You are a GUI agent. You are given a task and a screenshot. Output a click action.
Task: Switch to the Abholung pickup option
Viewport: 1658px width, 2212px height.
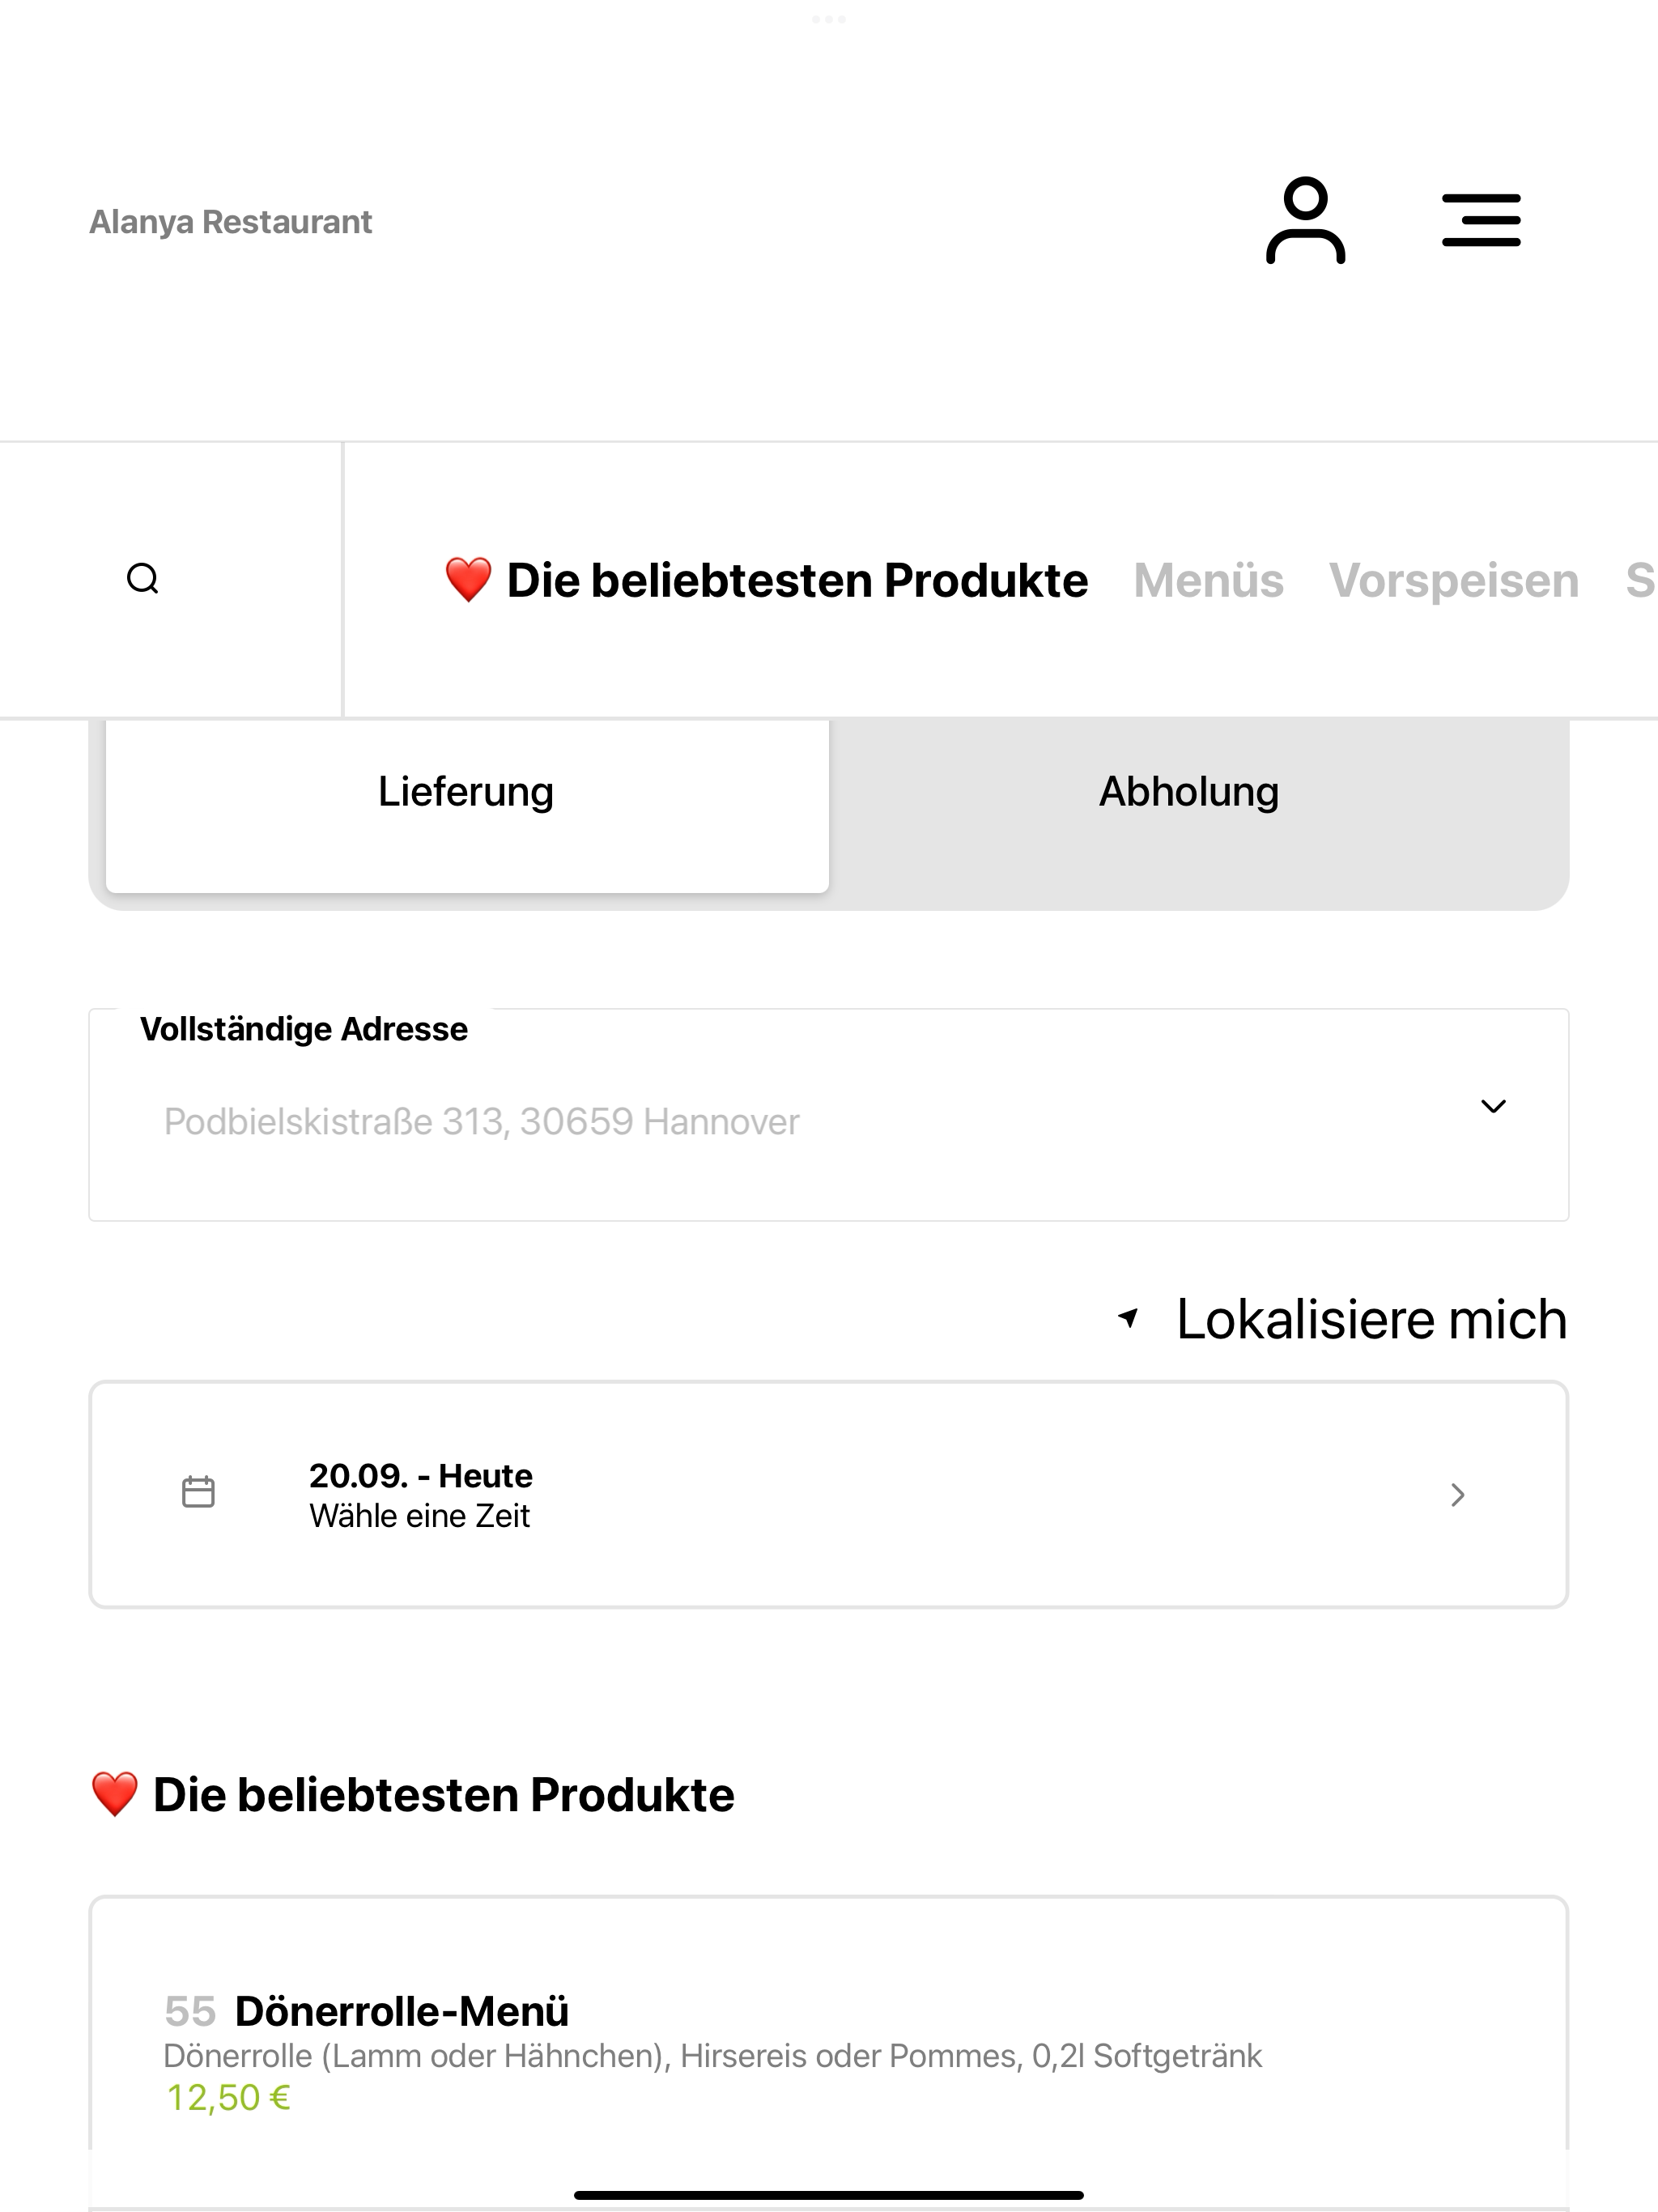click(x=1189, y=792)
